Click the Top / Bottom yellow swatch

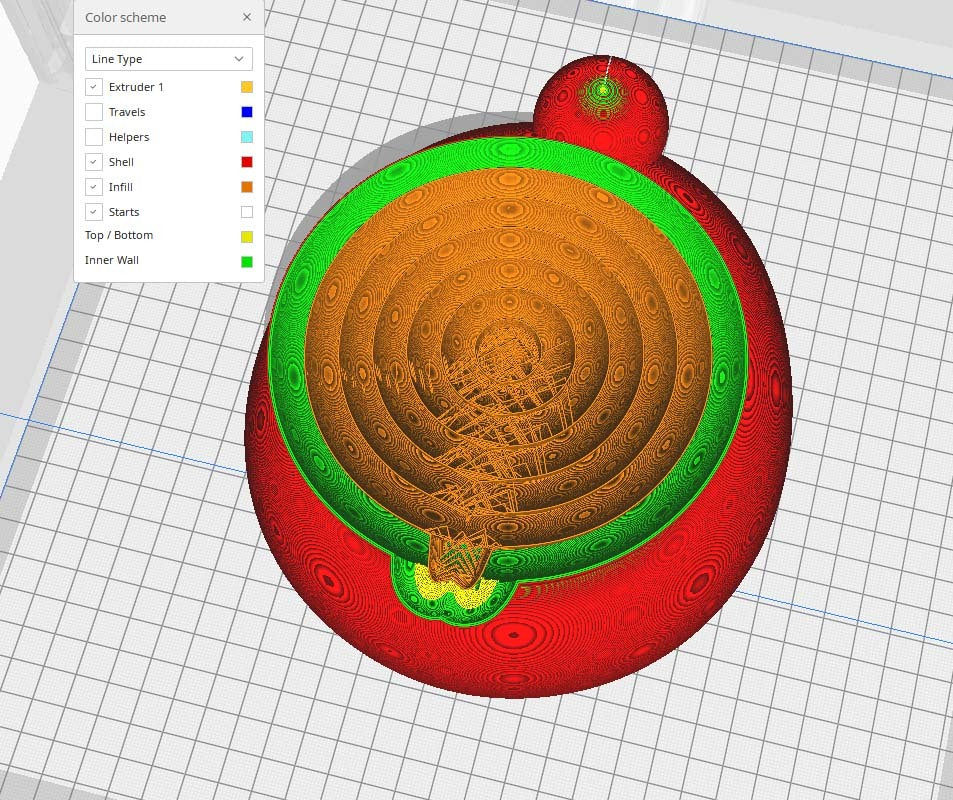[x=247, y=236]
